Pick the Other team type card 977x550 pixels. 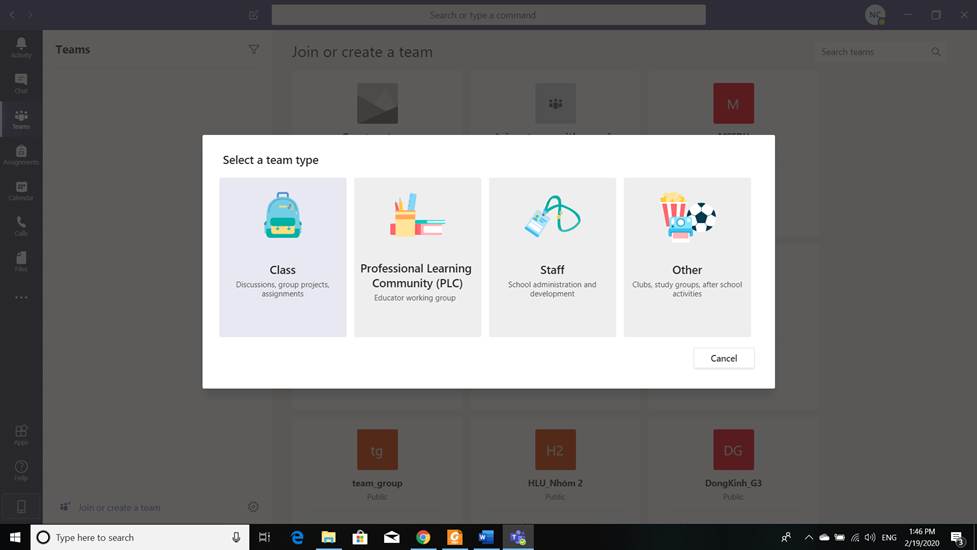pyautogui.click(x=687, y=257)
